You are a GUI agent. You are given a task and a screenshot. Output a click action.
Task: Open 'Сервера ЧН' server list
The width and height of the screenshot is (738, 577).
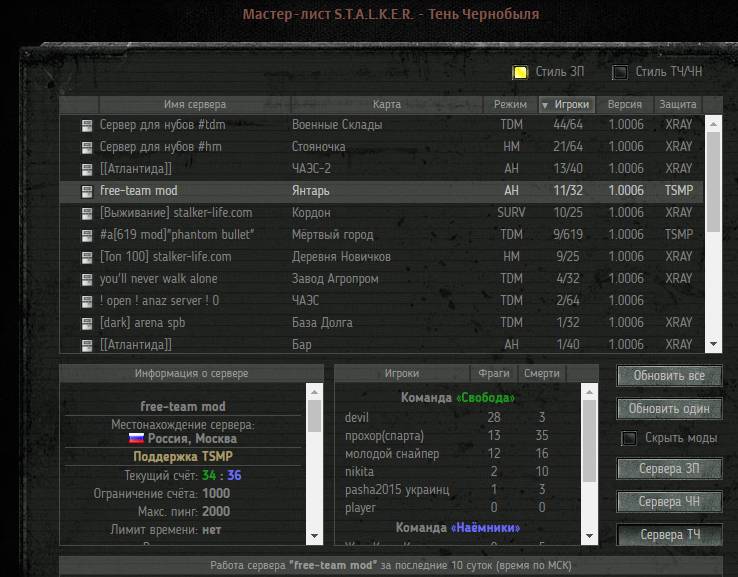pos(669,502)
